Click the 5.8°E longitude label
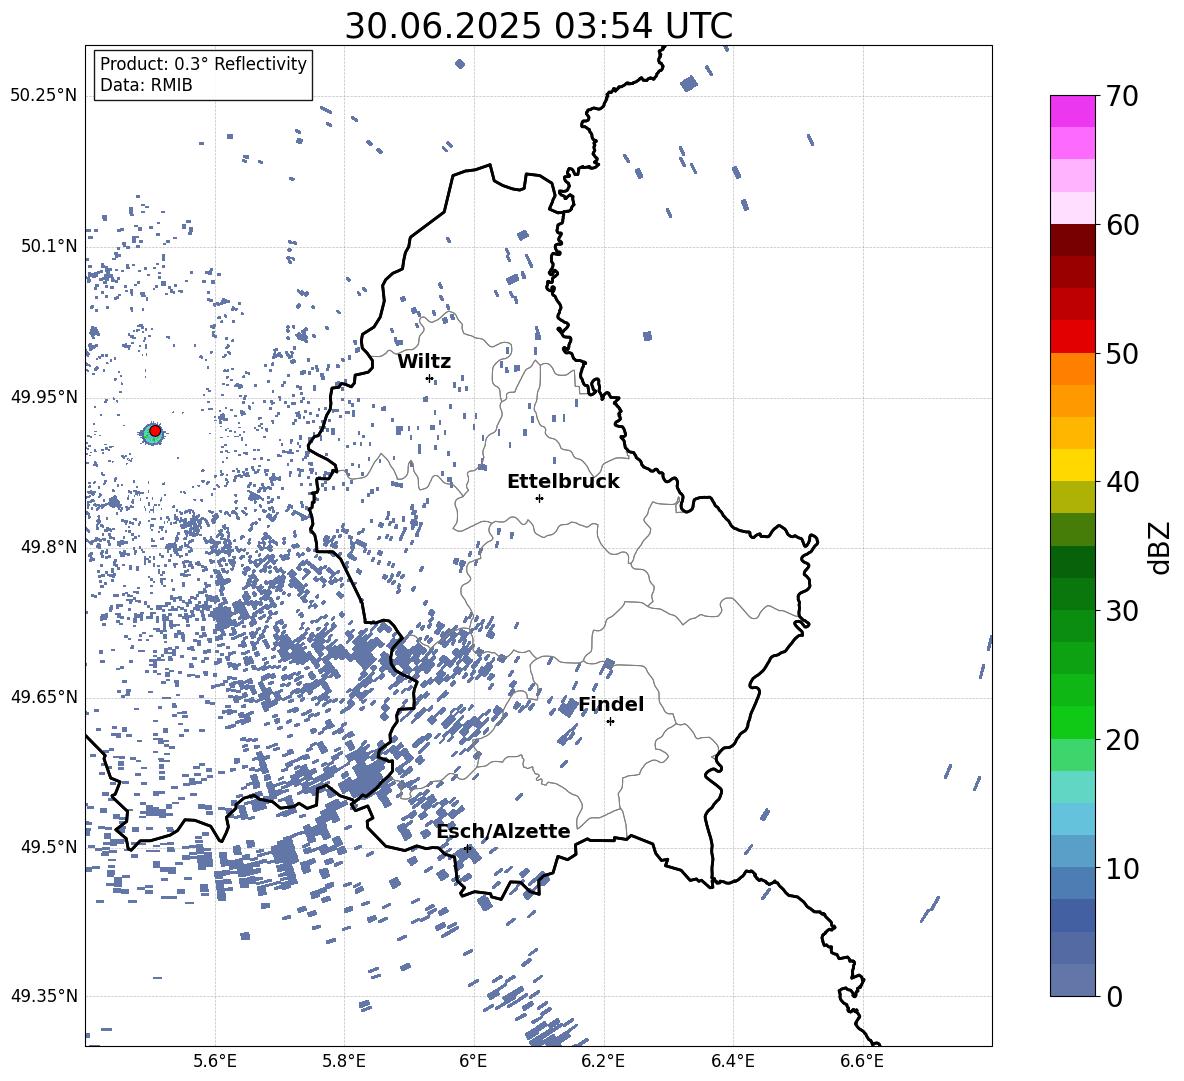 pos(344,1062)
